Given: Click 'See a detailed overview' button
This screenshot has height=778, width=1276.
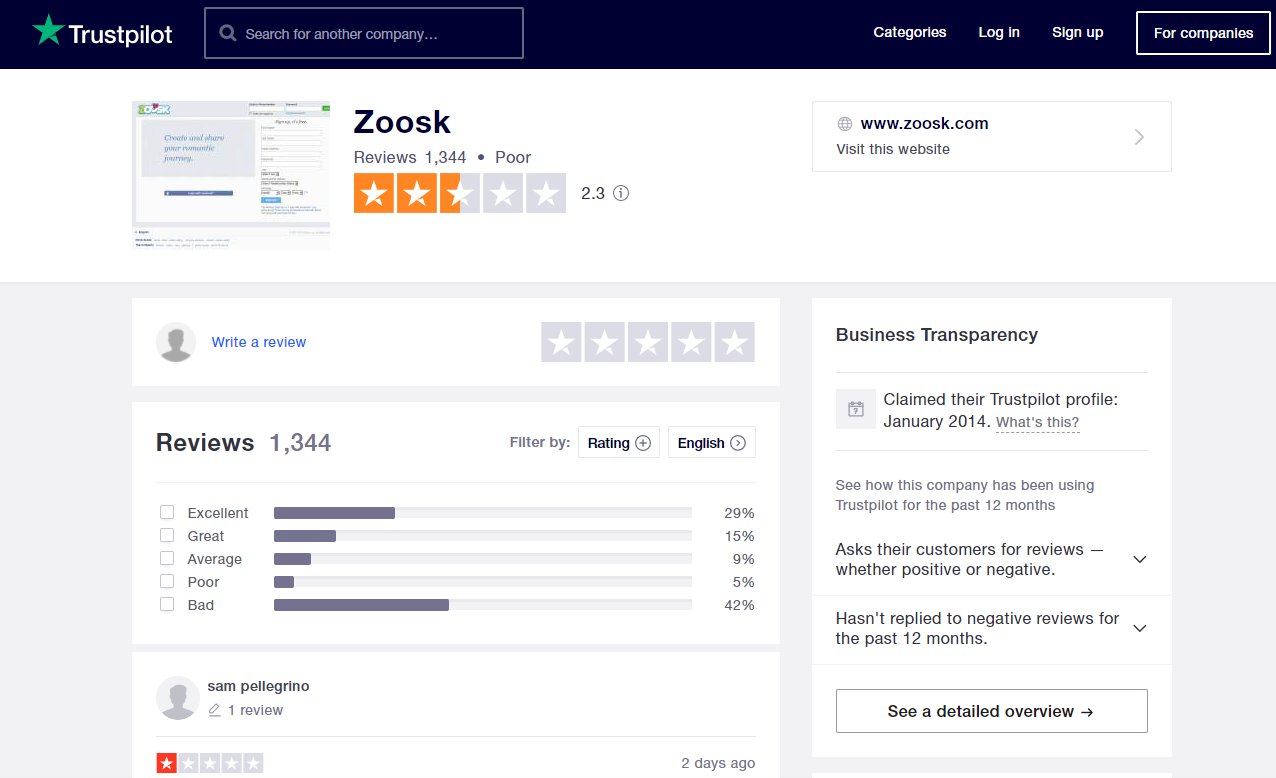Looking at the screenshot, I should click(x=991, y=711).
